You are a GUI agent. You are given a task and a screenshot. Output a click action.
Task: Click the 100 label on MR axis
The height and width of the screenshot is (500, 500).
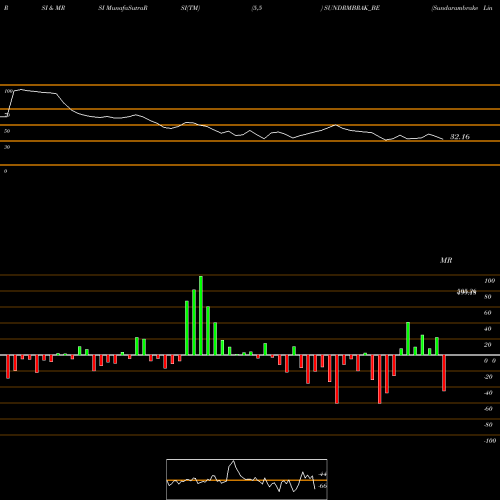pos(489,281)
